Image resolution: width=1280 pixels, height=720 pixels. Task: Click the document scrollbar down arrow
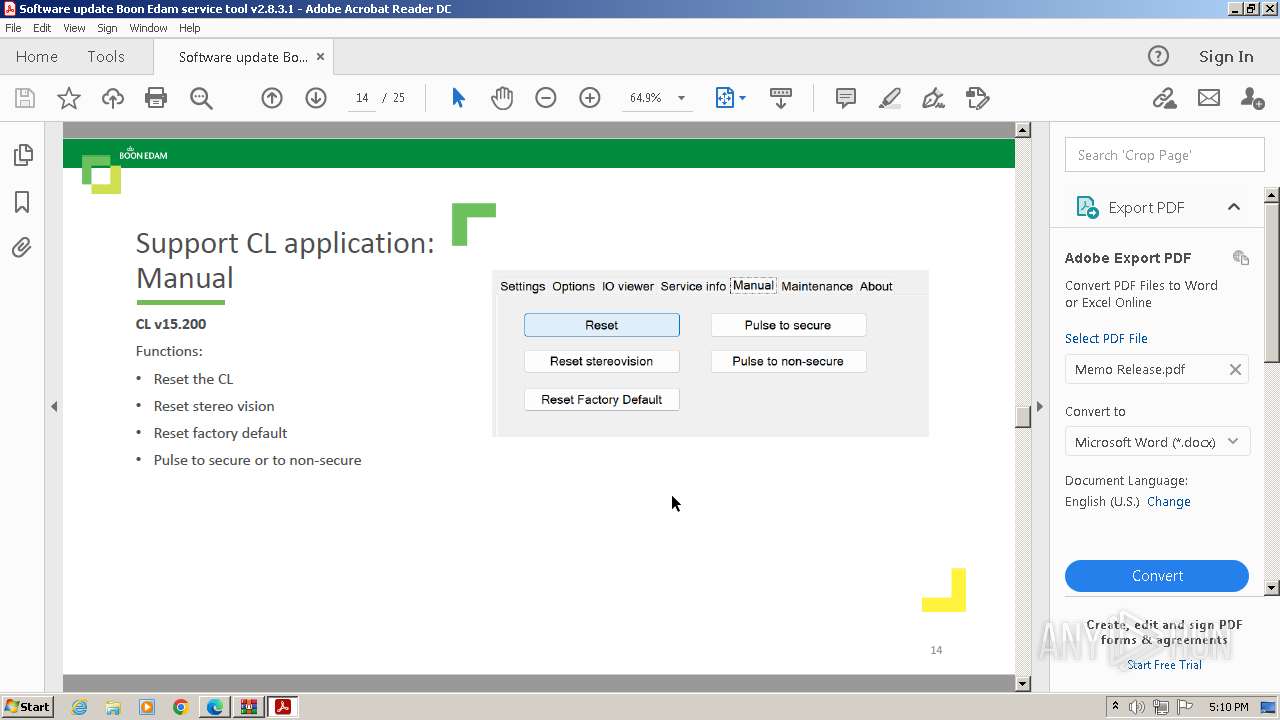[1022, 684]
